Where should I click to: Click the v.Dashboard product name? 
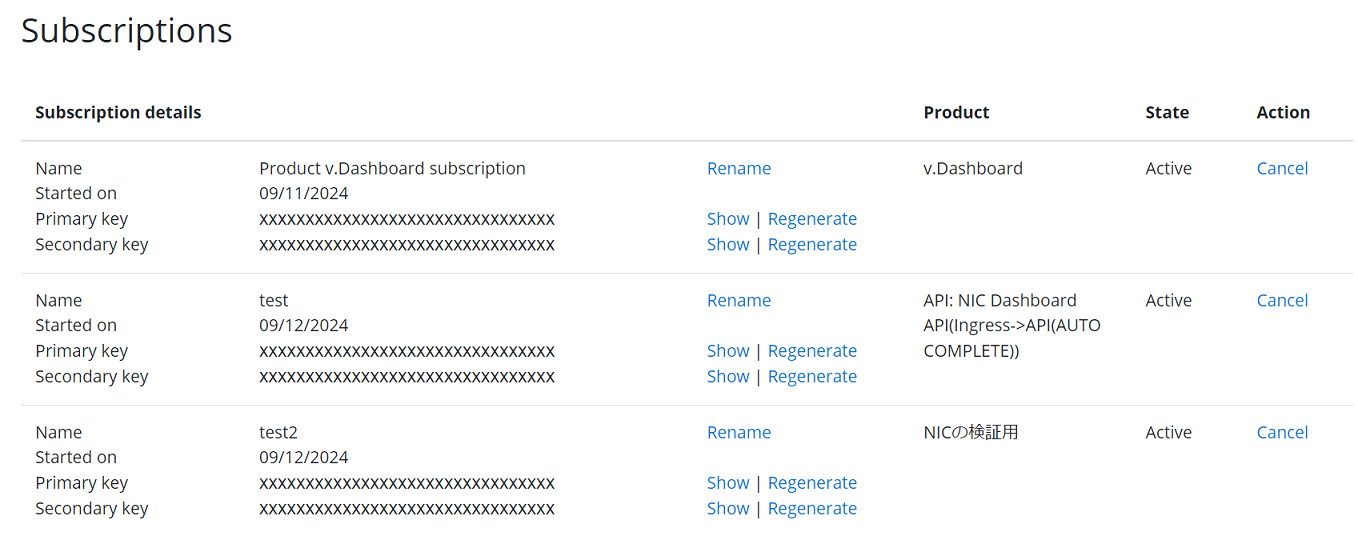click(x=972, y=168)
